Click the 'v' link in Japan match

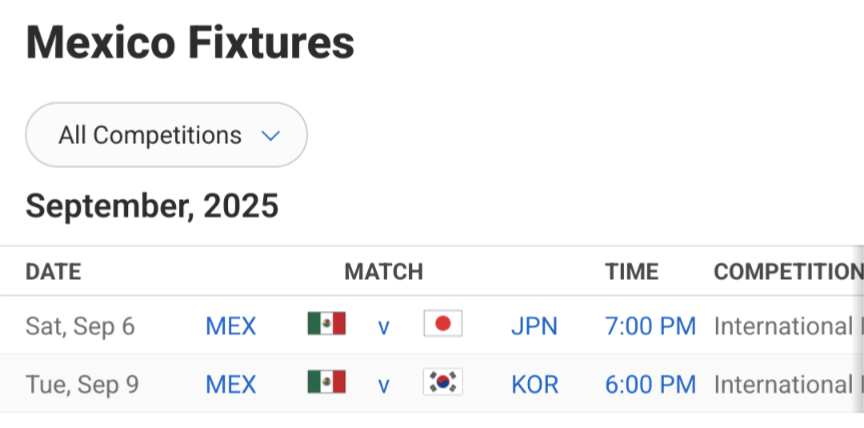point(384,328)
